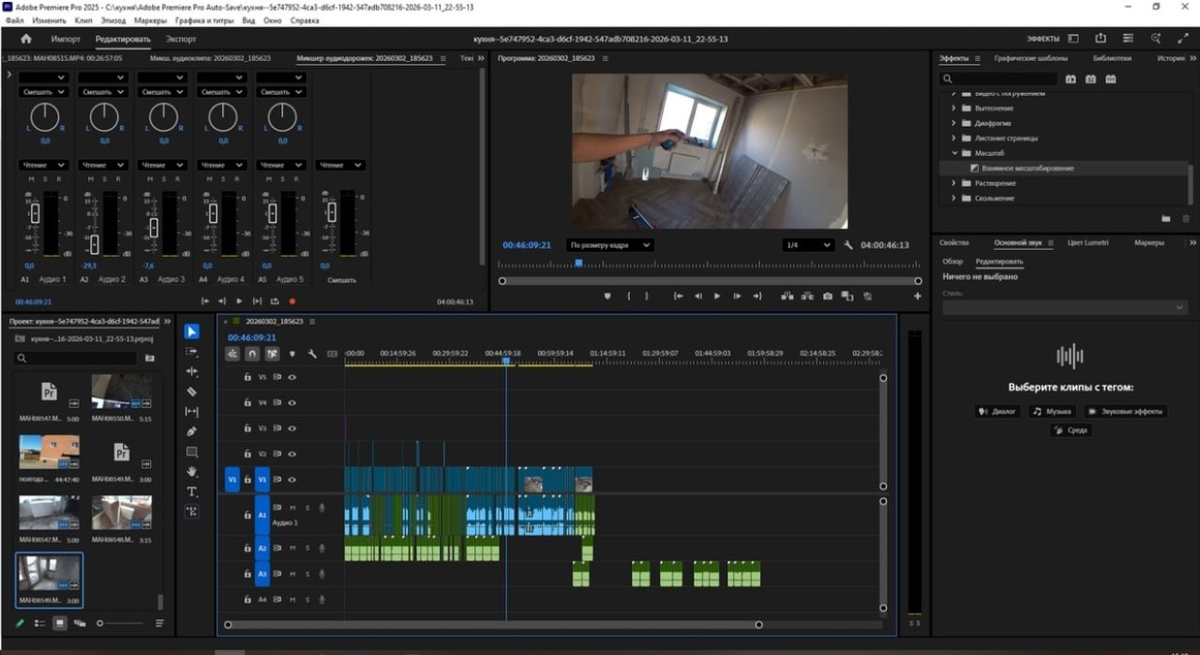Add marker in Program monitor
The width and height of the screenshot is (1200, 655).
point(607,296)
